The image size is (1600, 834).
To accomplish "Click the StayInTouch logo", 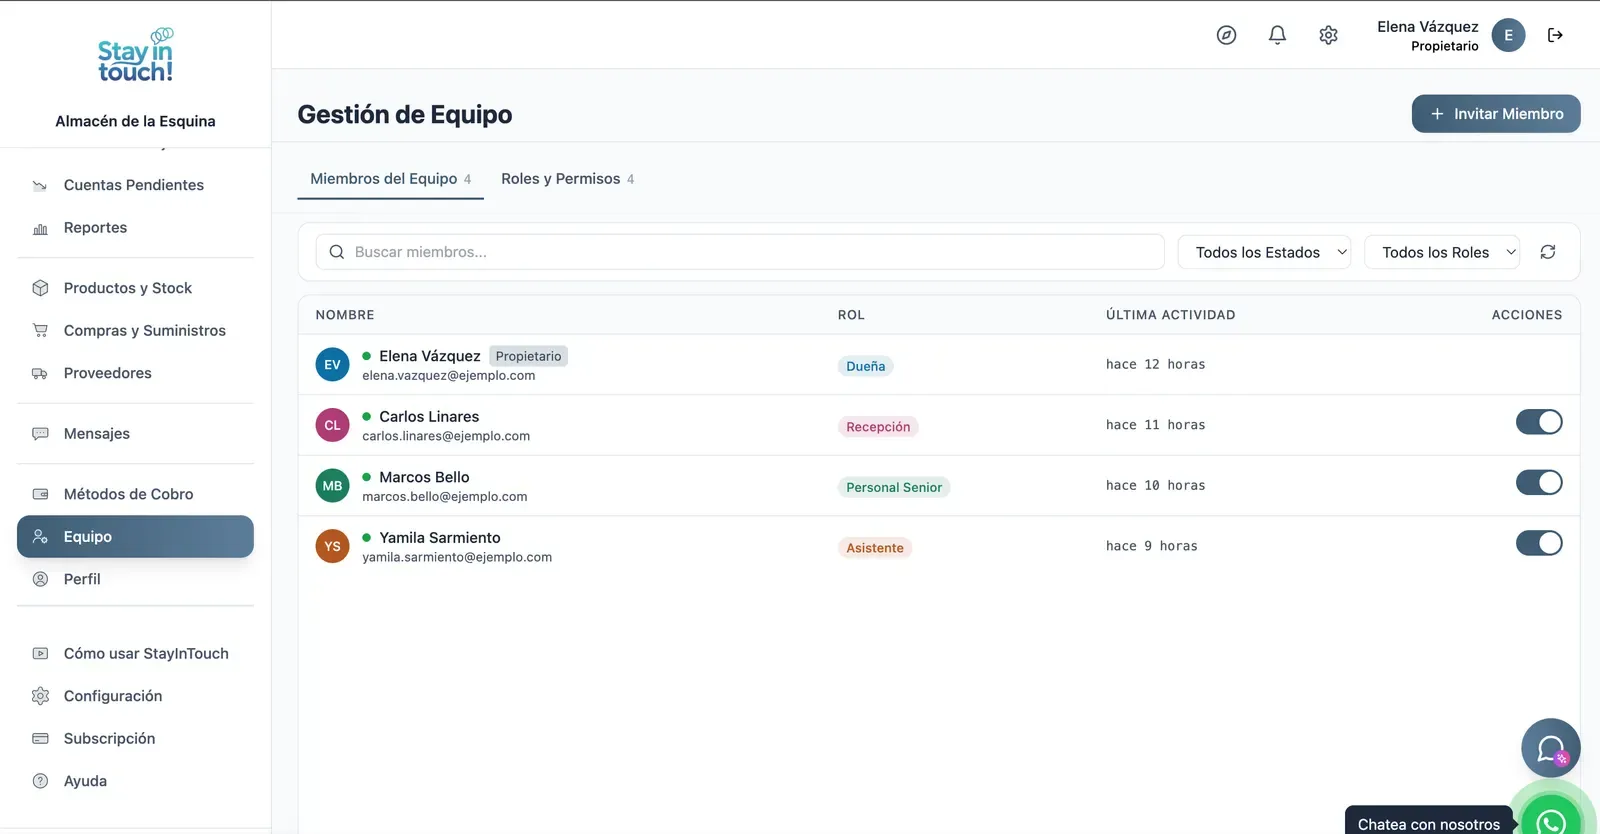I will [135, 56].
